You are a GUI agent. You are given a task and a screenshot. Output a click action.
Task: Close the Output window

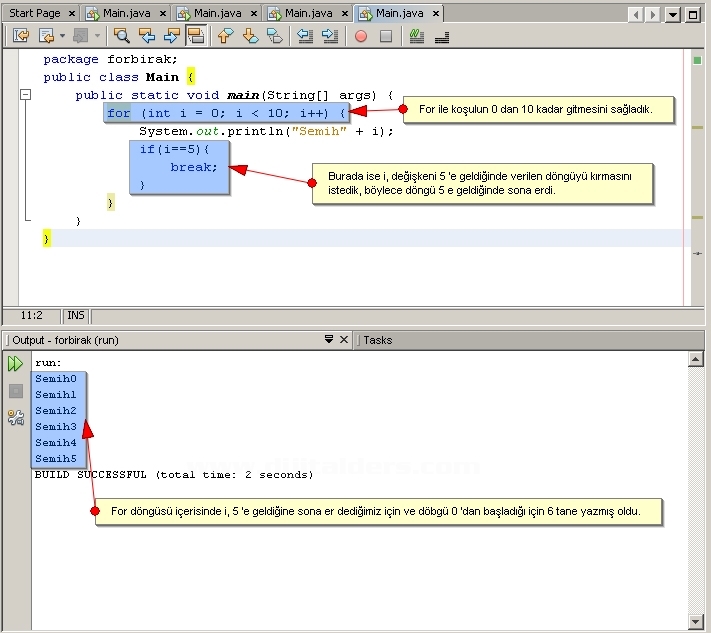pyautogui.click(x=344, y=339)
